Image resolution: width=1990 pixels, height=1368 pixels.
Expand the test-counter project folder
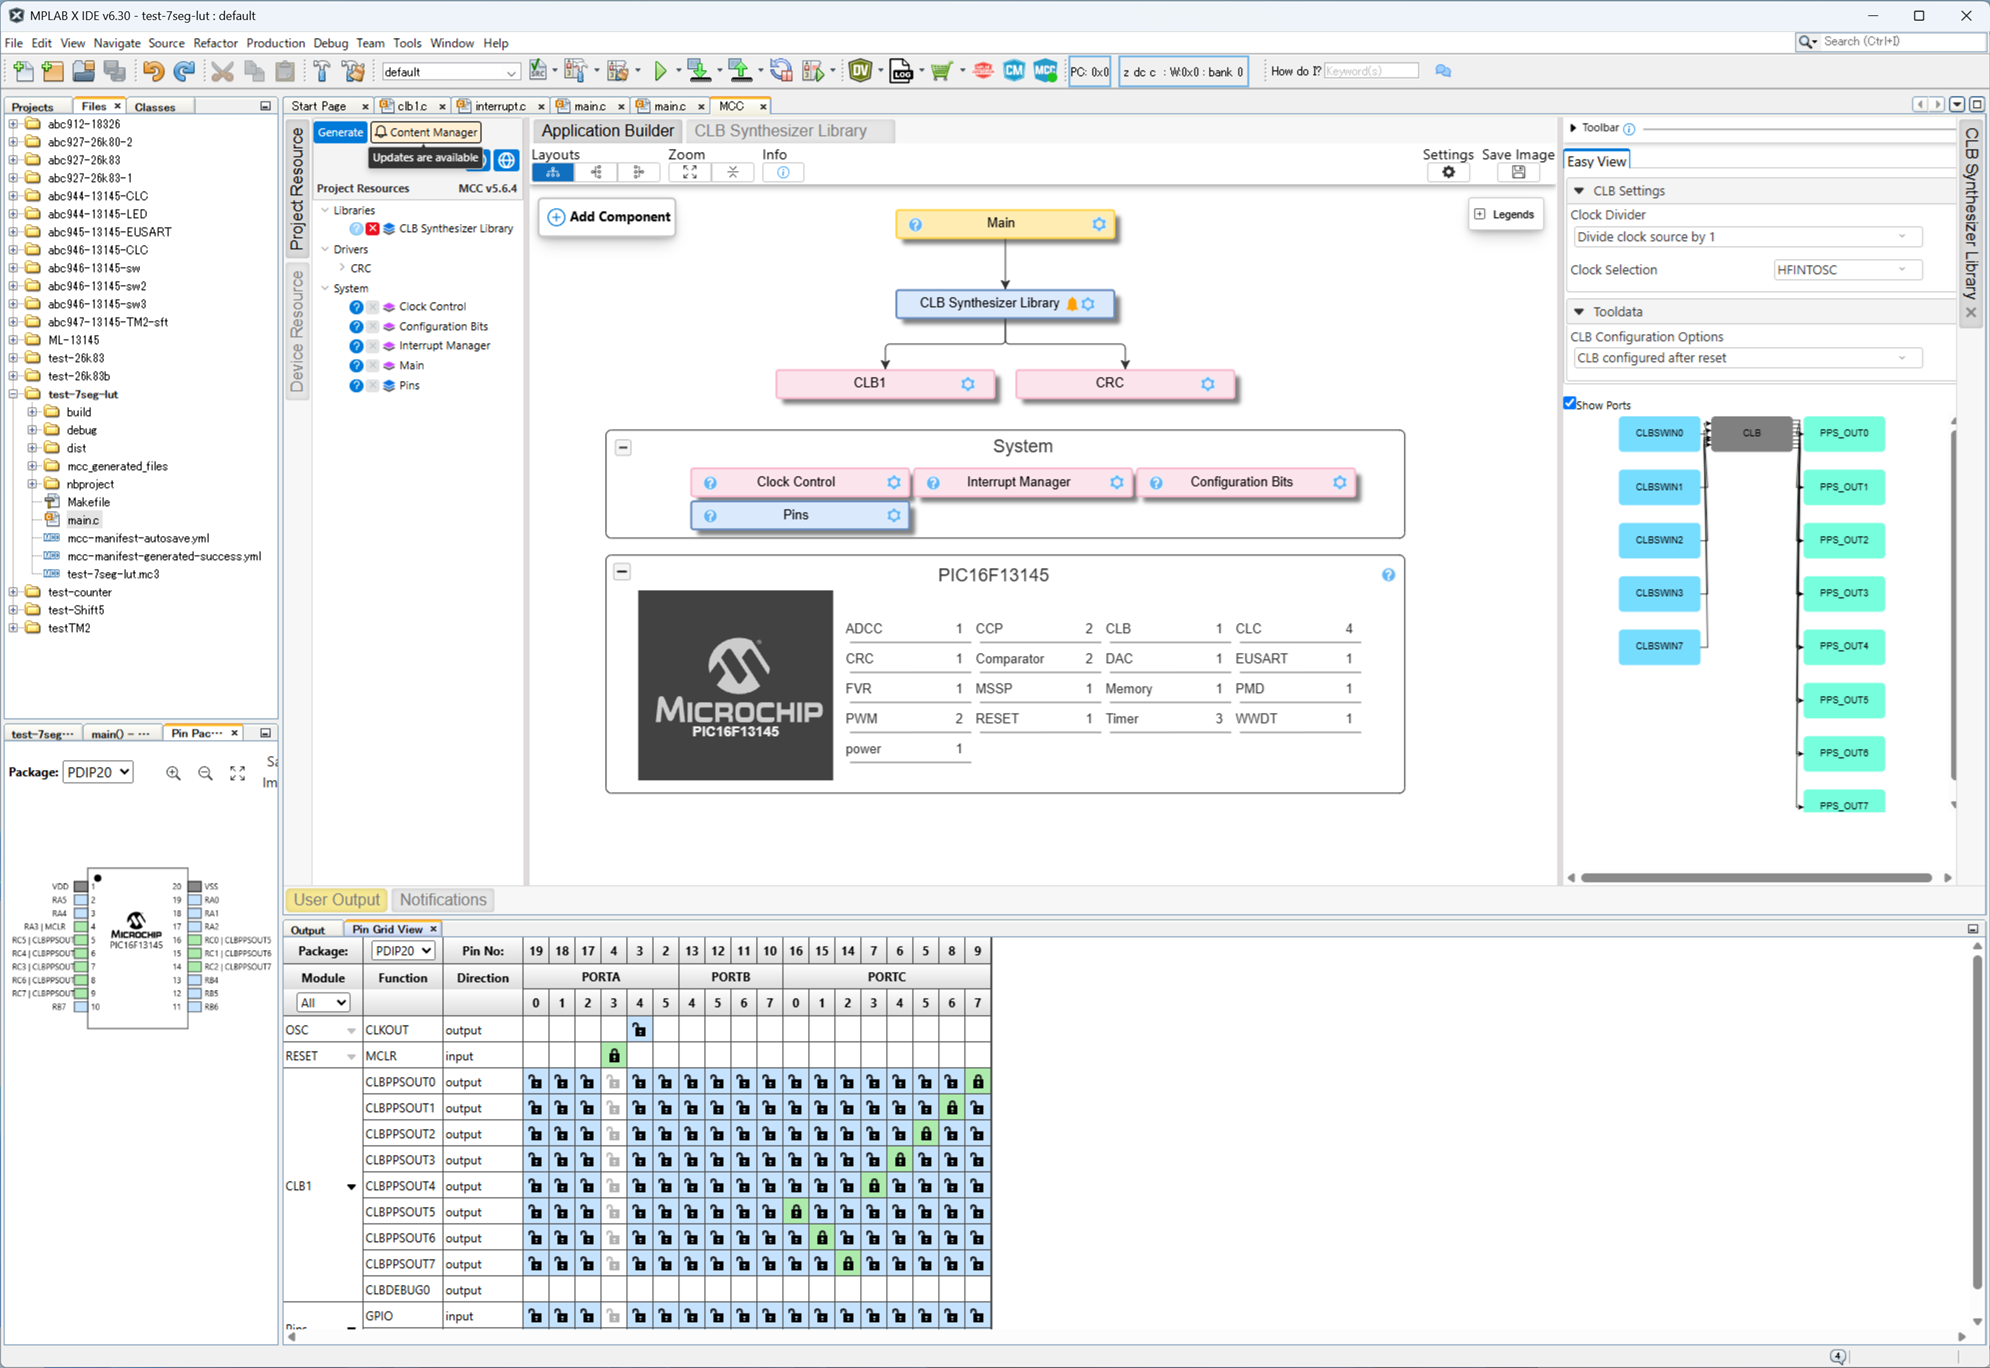point(14,592)
